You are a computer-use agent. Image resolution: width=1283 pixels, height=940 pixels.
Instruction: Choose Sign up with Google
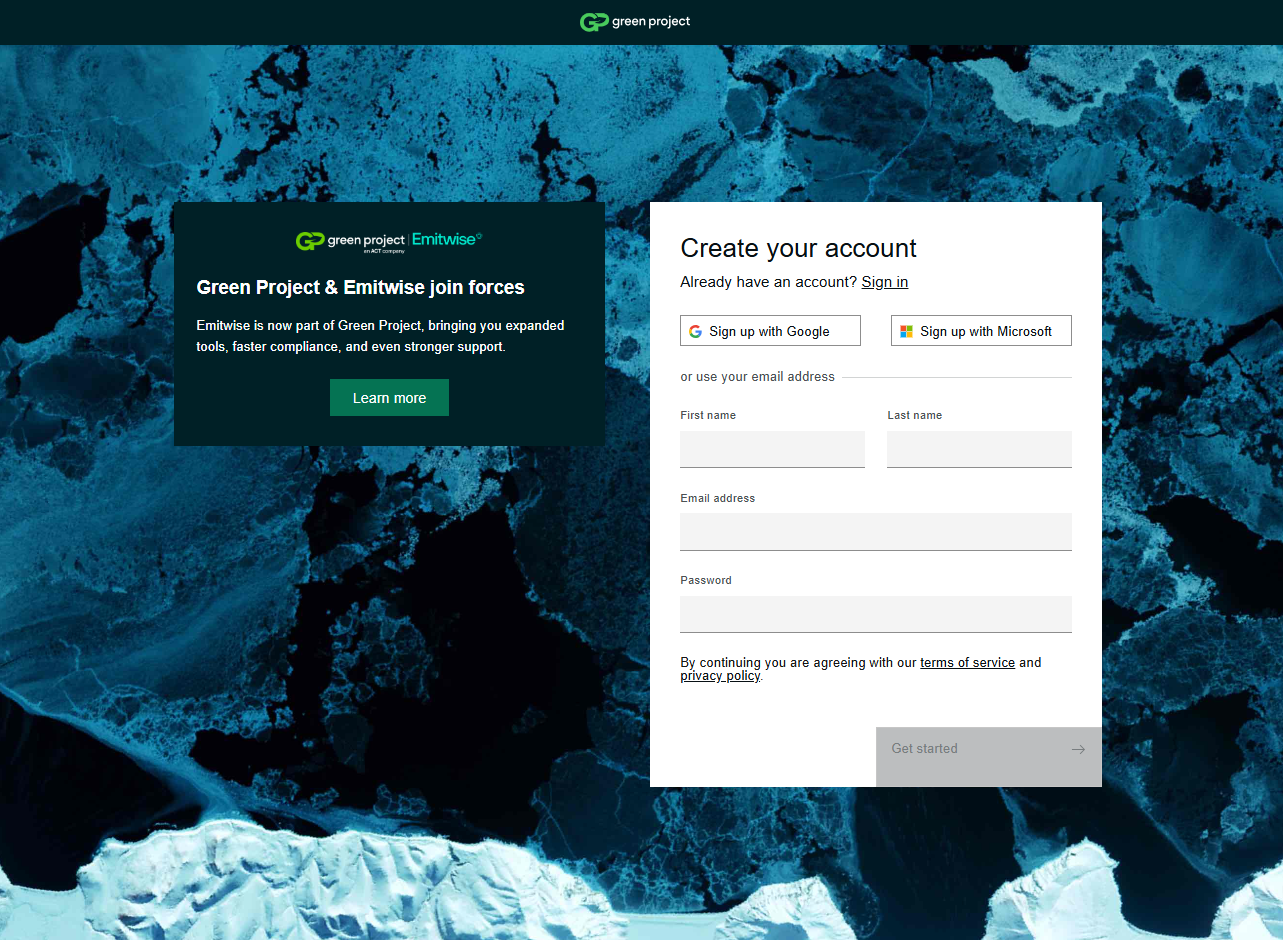770,331
